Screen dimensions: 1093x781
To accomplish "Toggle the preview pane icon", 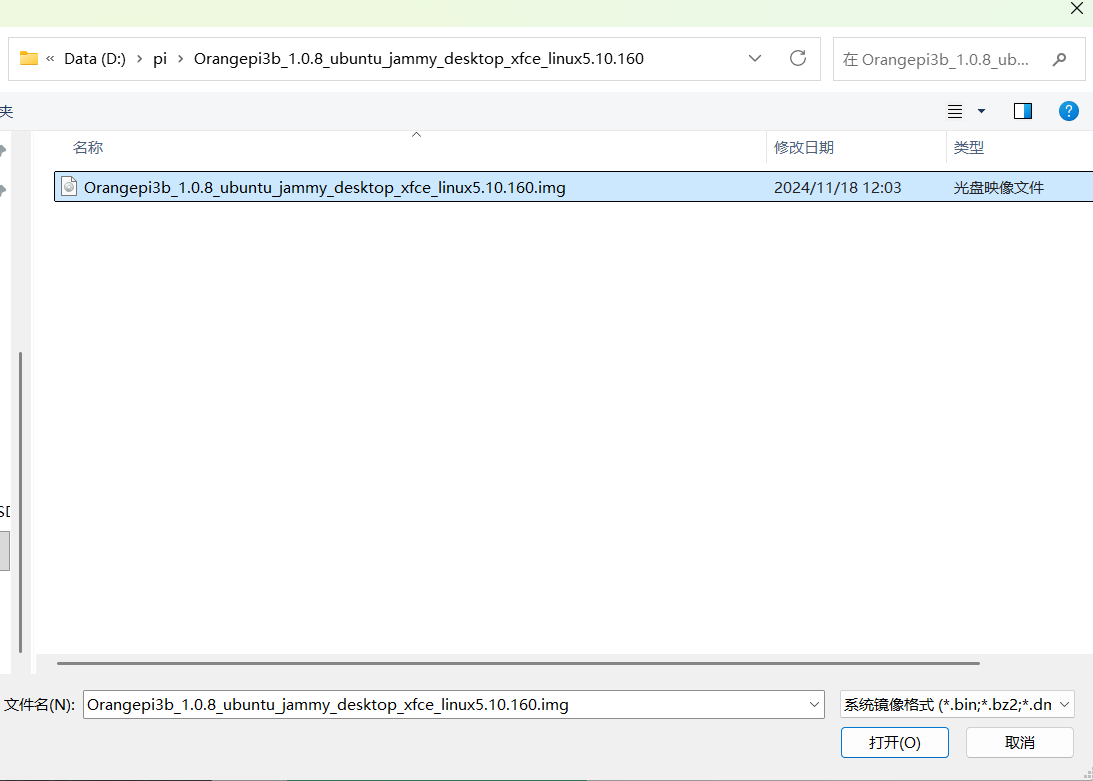I will pyautogui.click(x=1023, y=111).
